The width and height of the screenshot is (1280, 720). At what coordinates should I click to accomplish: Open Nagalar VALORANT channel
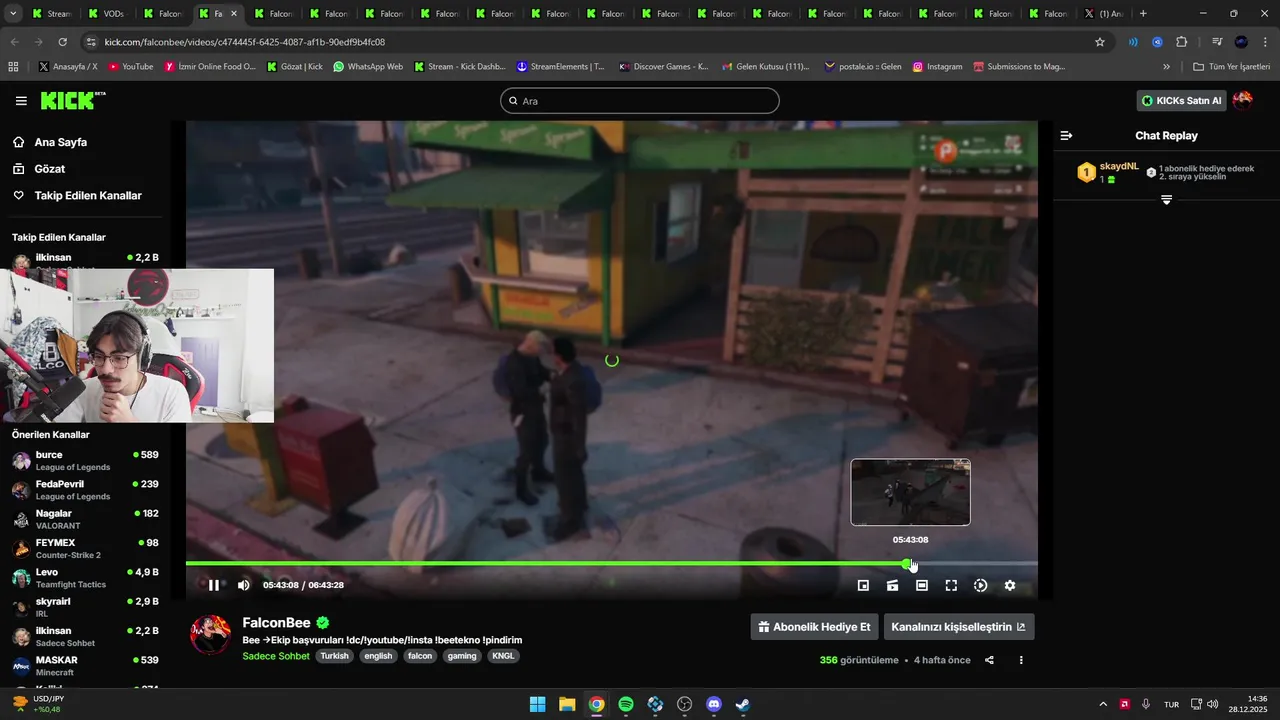pos(85,519)
